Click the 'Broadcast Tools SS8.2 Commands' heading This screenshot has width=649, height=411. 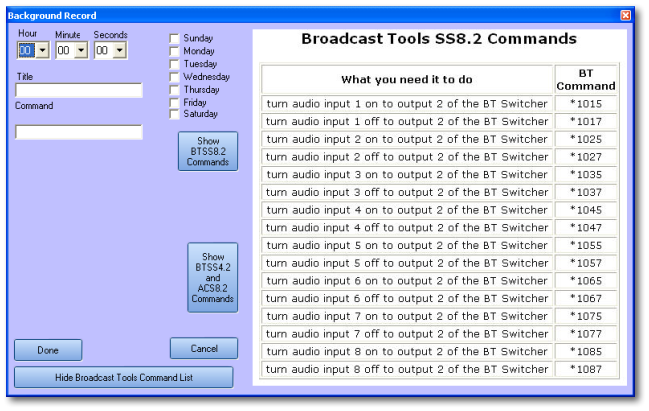pyautogui.click(x=439, y=38)
